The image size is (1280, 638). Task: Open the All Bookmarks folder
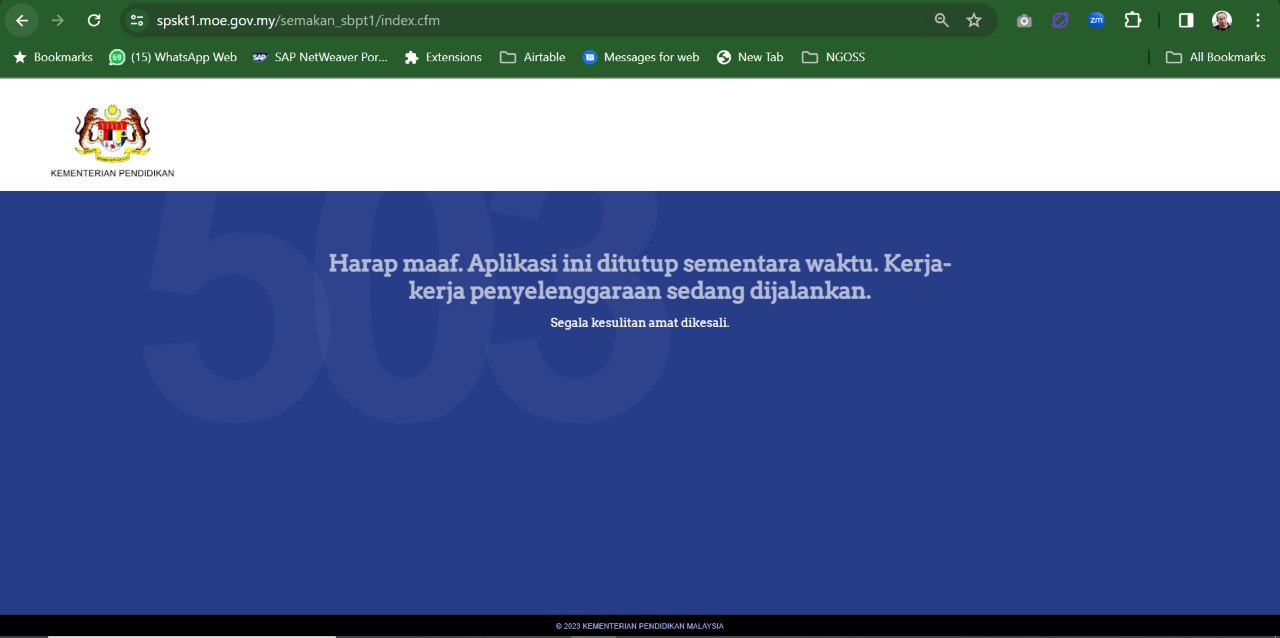coord(1216,57)
